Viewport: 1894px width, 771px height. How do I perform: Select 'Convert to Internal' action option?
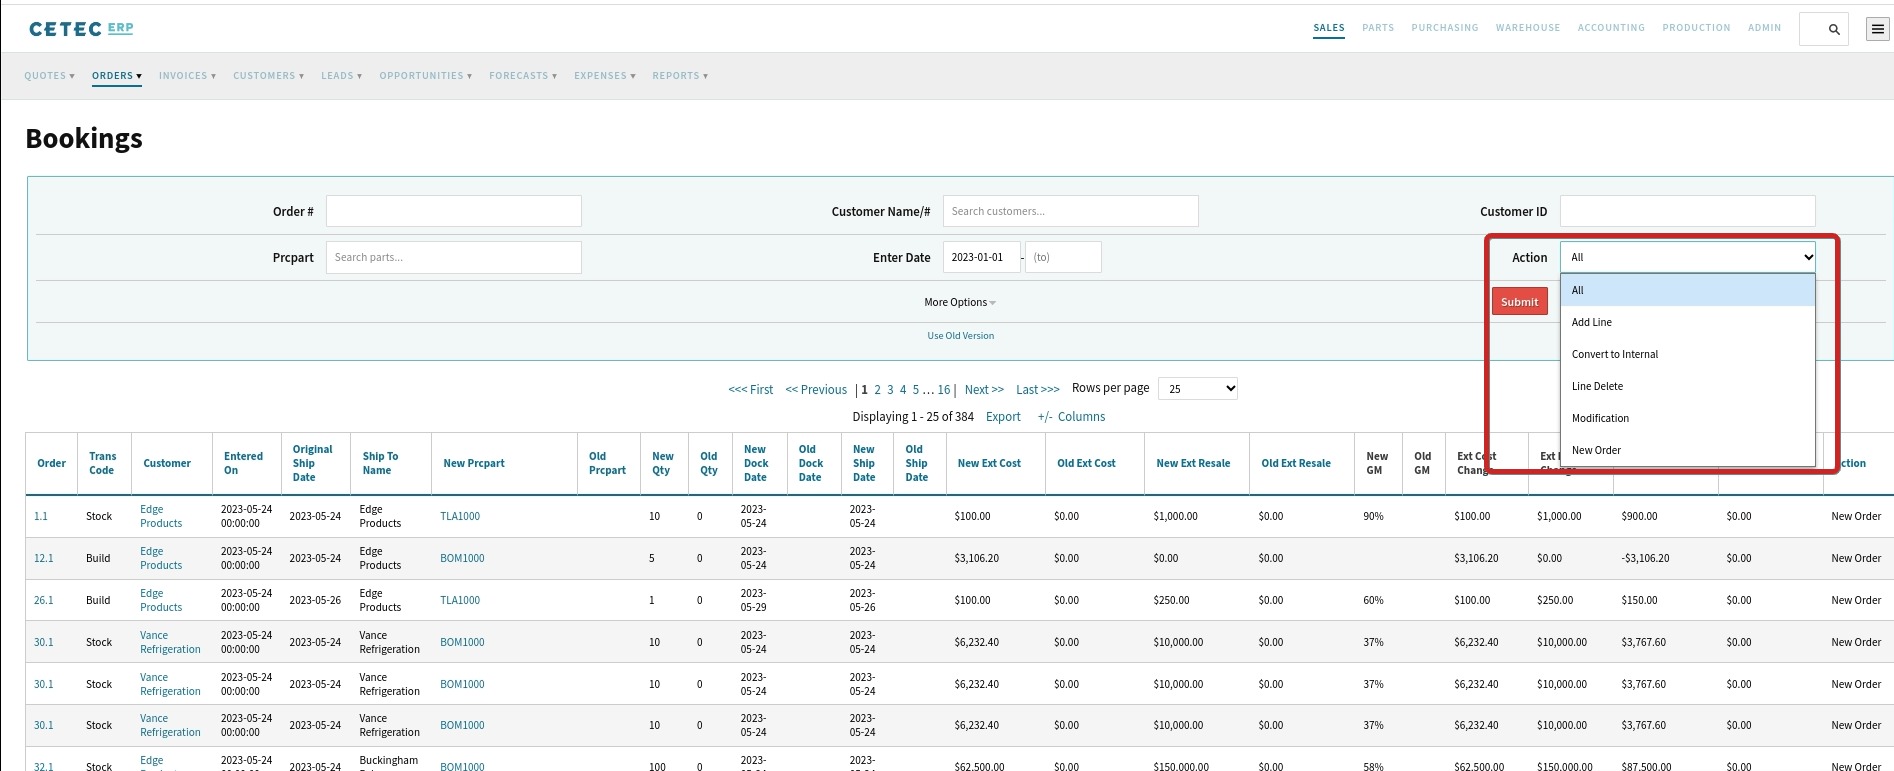(x=1688, y=354)
